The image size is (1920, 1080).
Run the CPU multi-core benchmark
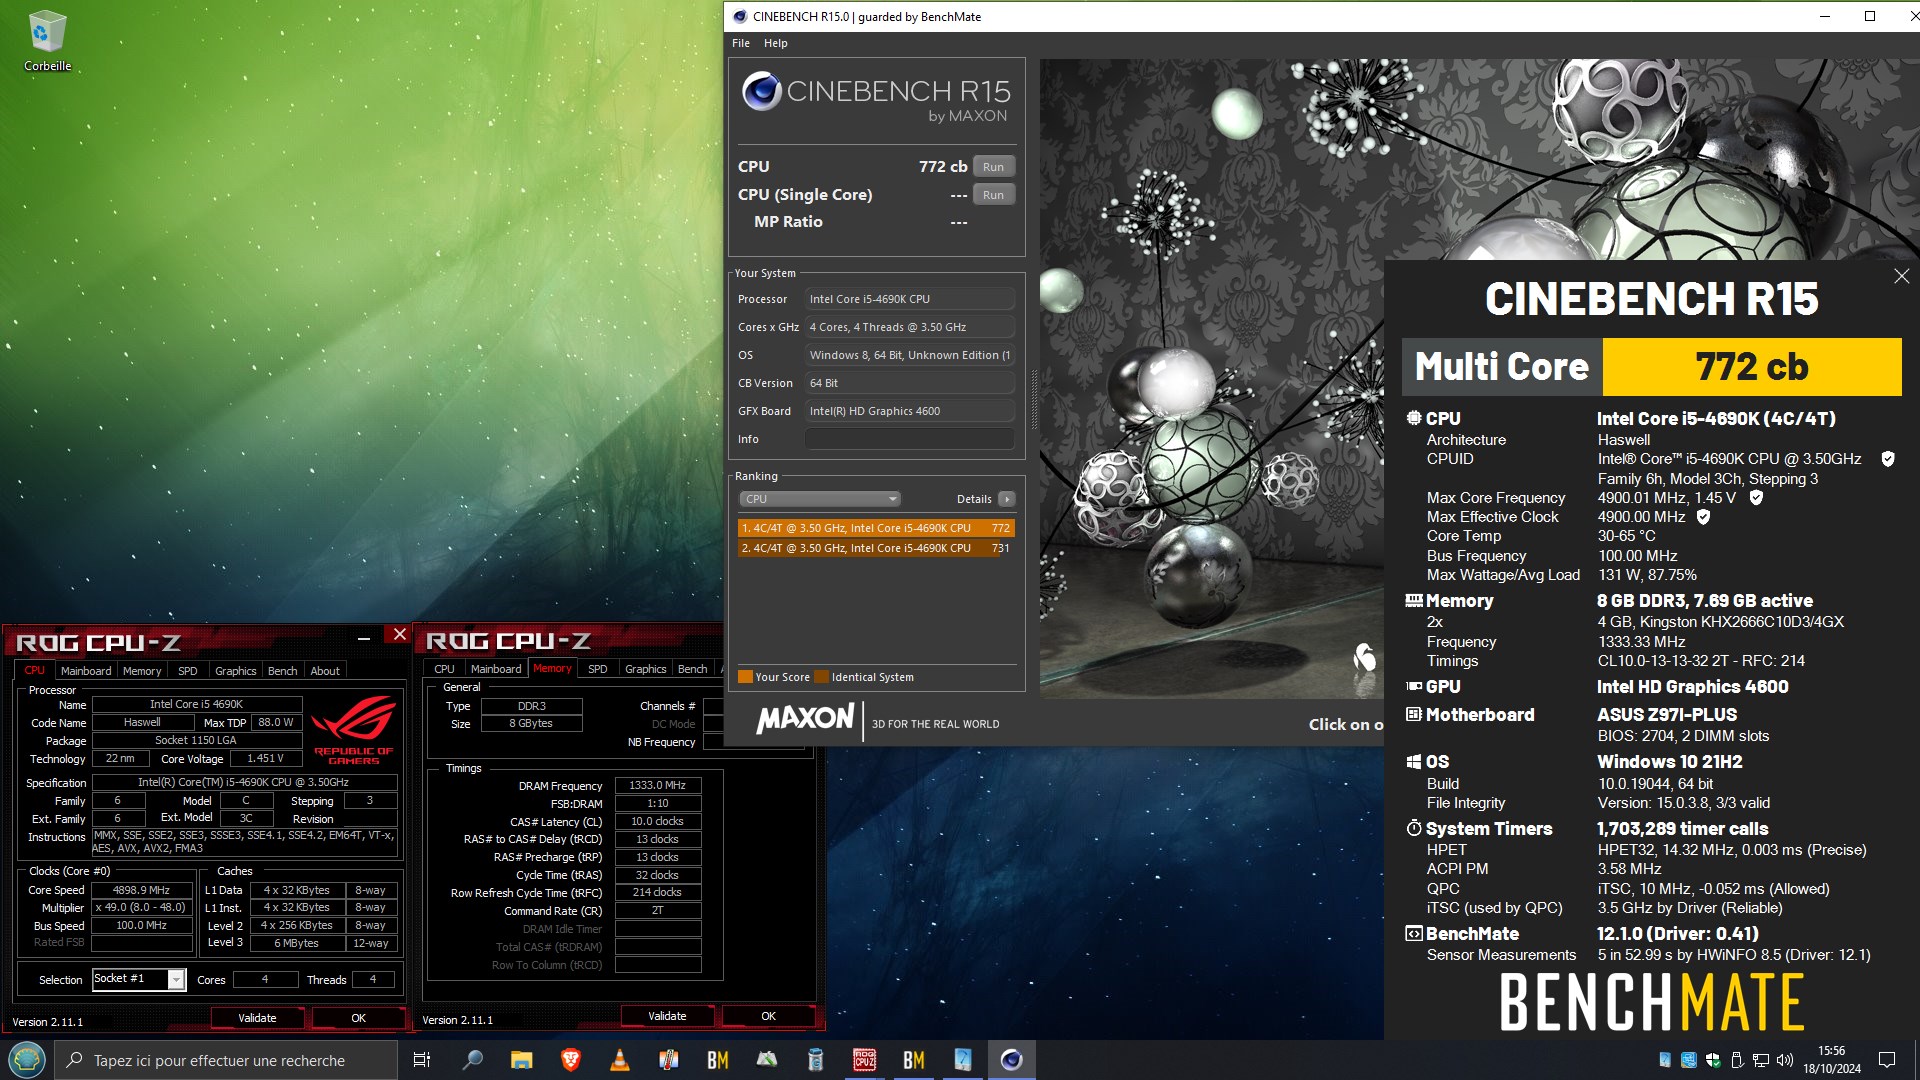pos(993,167)
